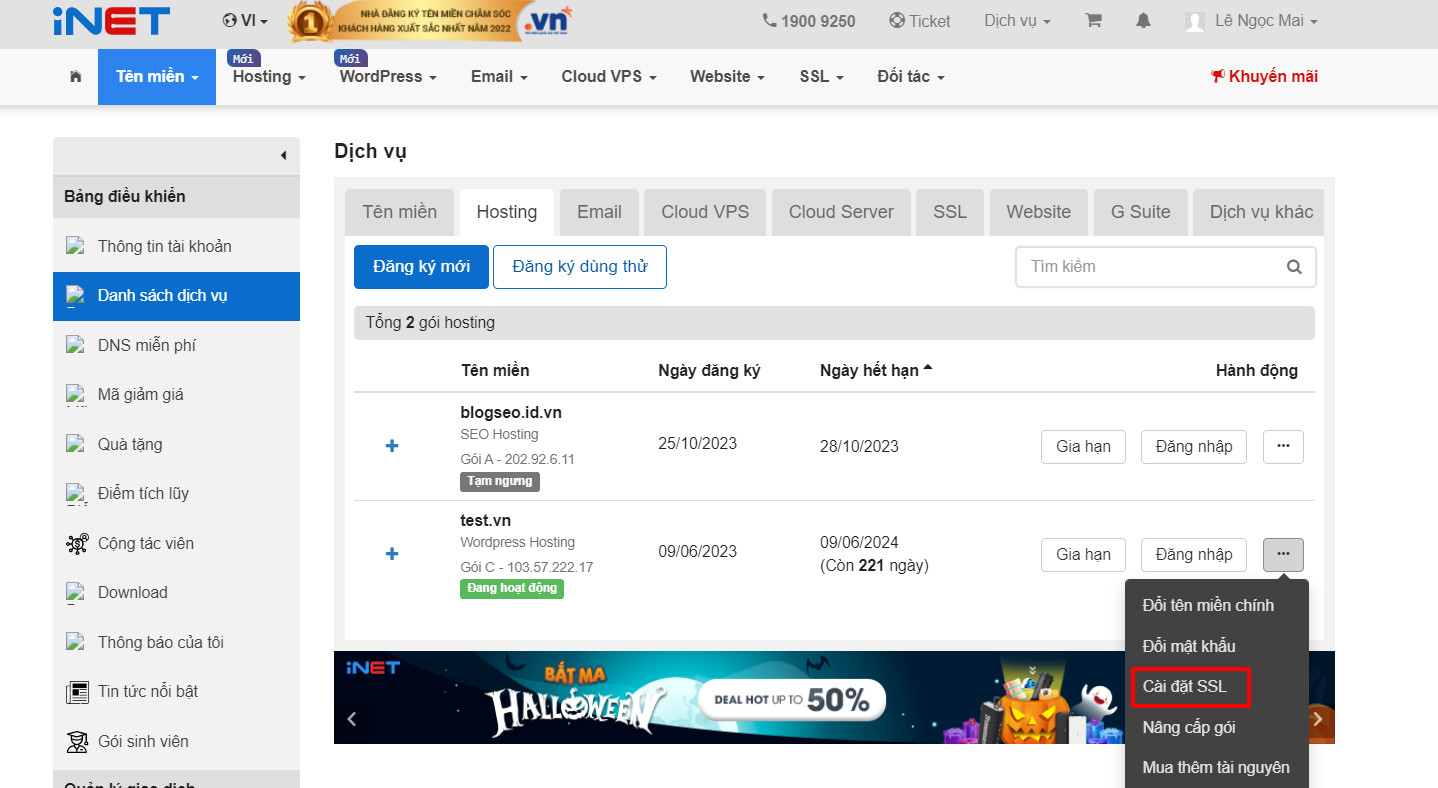Click the home icon in navigation bar

coord(75,76)
